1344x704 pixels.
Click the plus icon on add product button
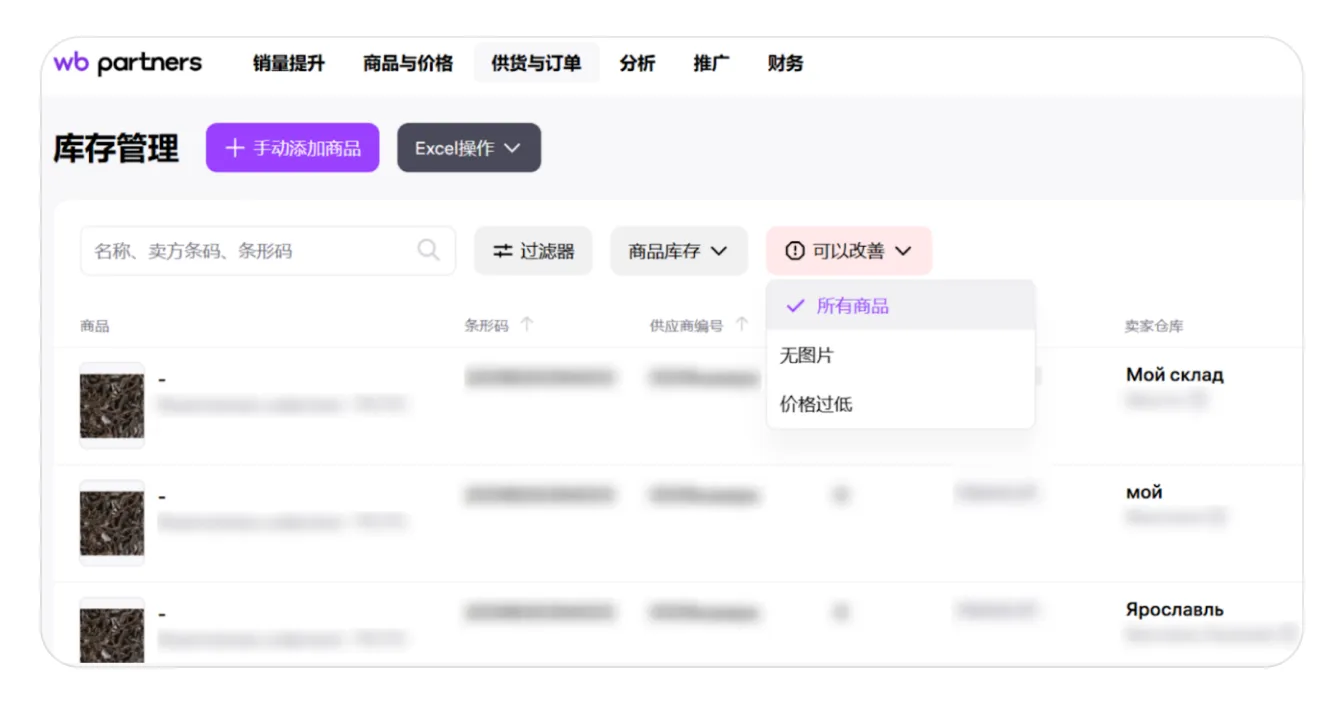click(x=234, y=148)
